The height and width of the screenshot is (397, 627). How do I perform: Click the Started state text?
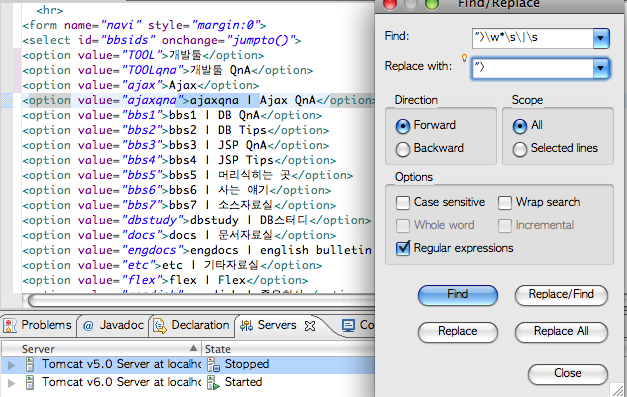[x=244, y=382]
